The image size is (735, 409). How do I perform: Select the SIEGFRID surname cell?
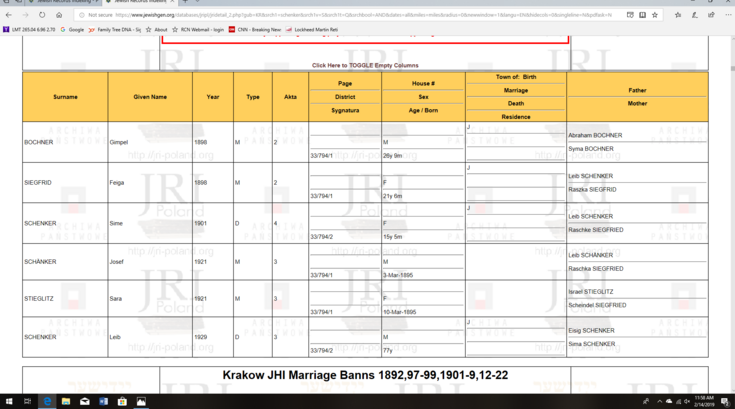point(65,183)
